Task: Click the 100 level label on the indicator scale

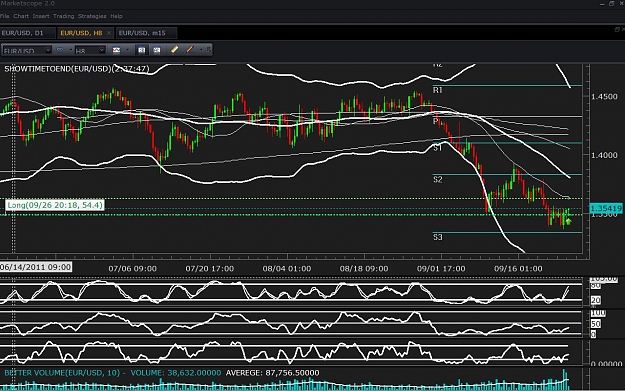Action: (598, 313)
